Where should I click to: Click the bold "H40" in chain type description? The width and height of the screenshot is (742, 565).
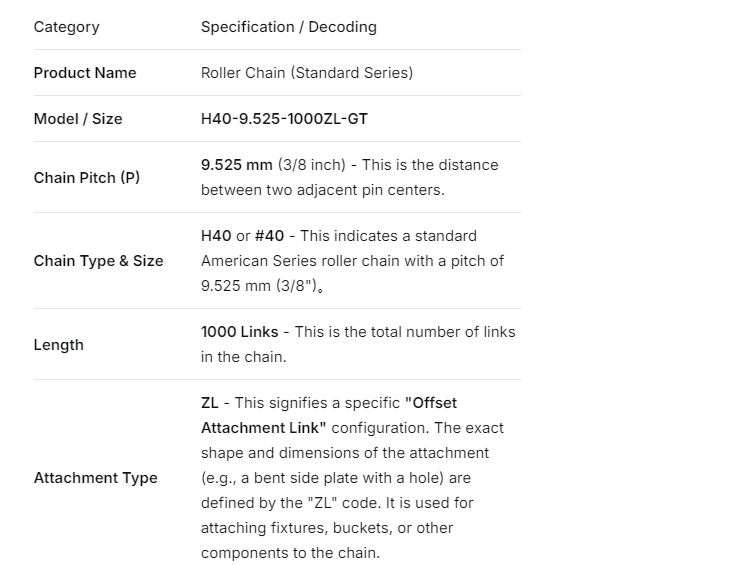coord(216,236)
